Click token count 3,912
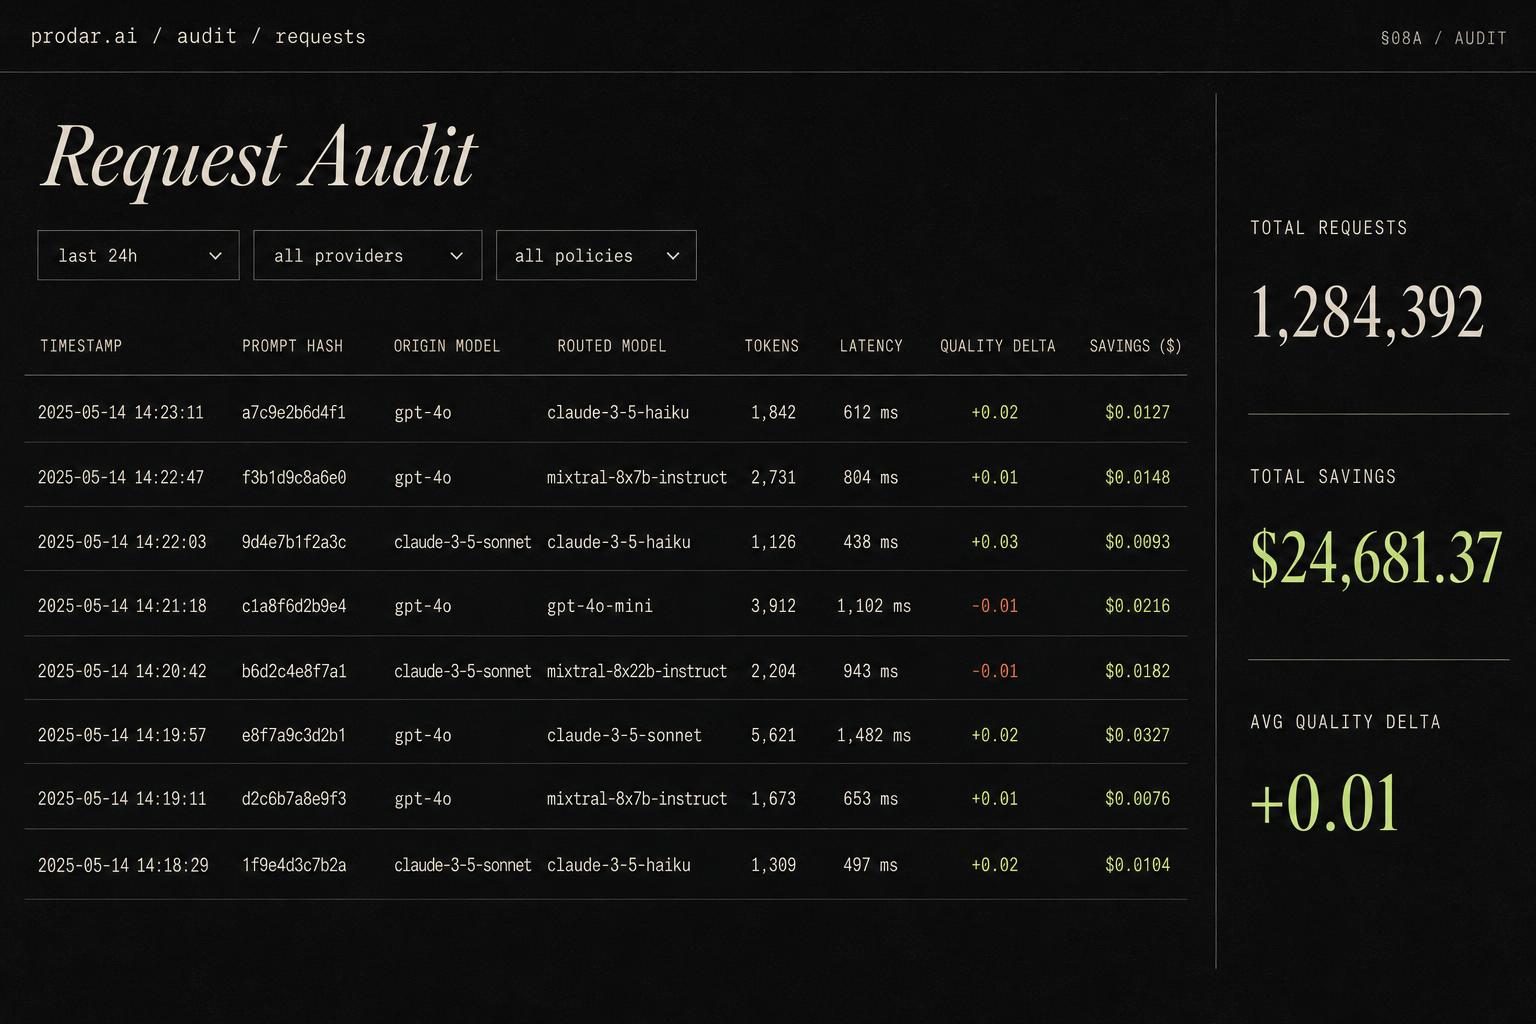 773,606
